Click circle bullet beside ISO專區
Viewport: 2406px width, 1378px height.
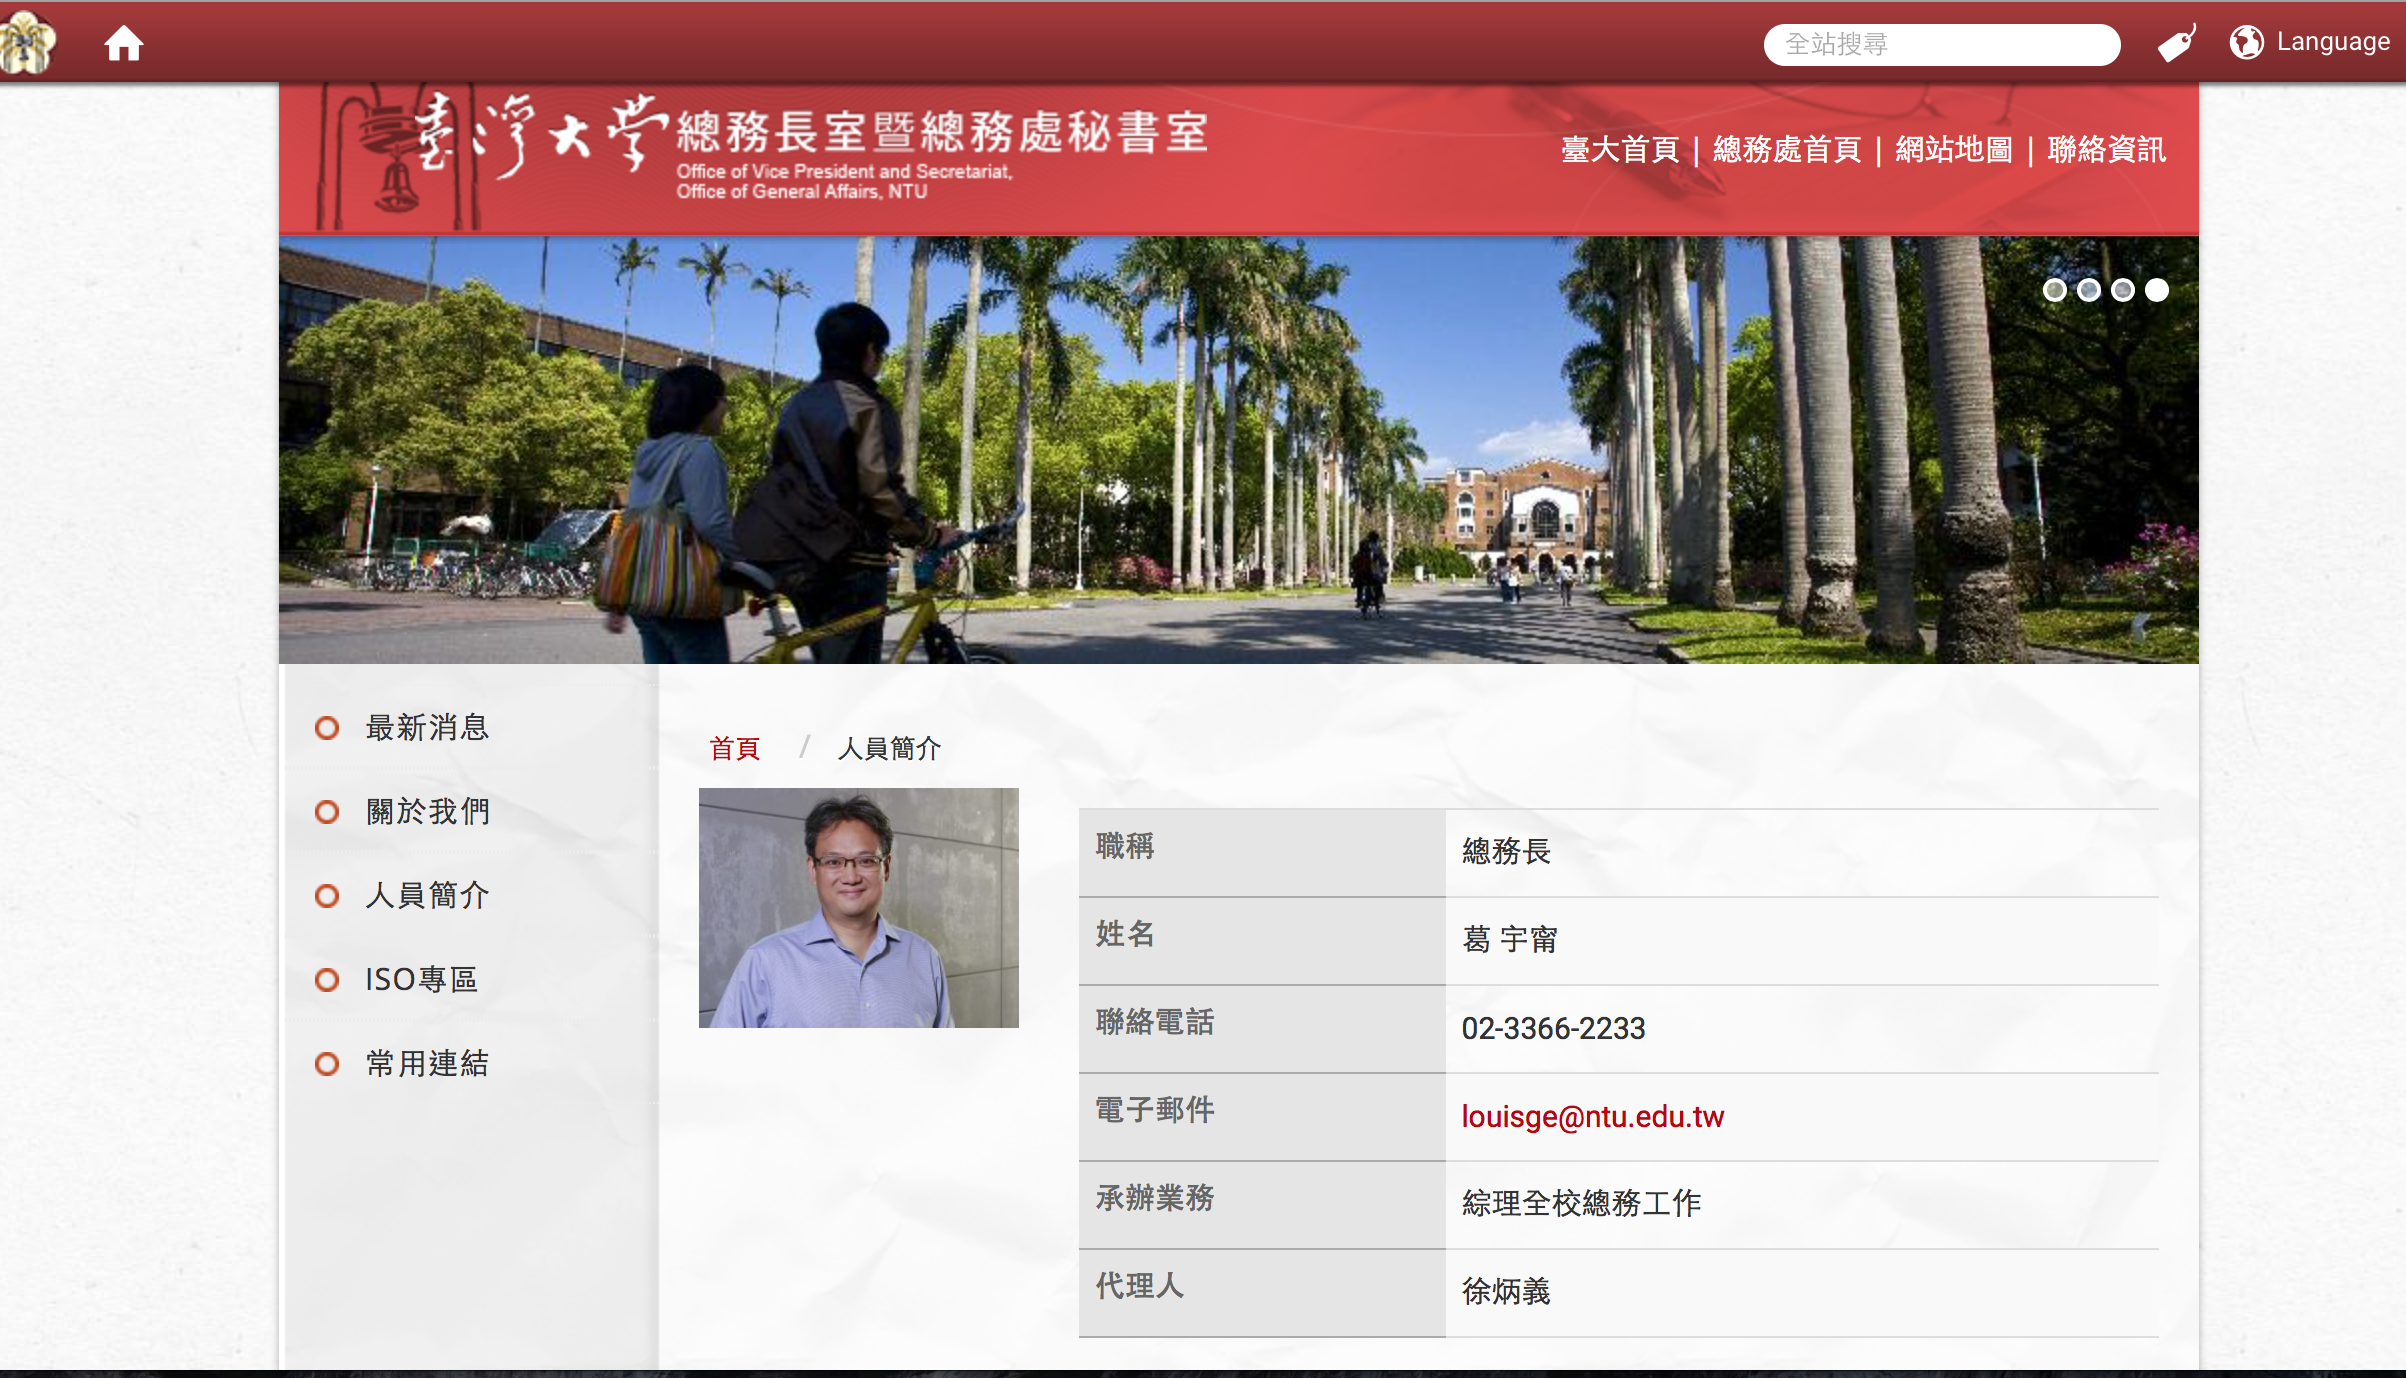point(327,980)
